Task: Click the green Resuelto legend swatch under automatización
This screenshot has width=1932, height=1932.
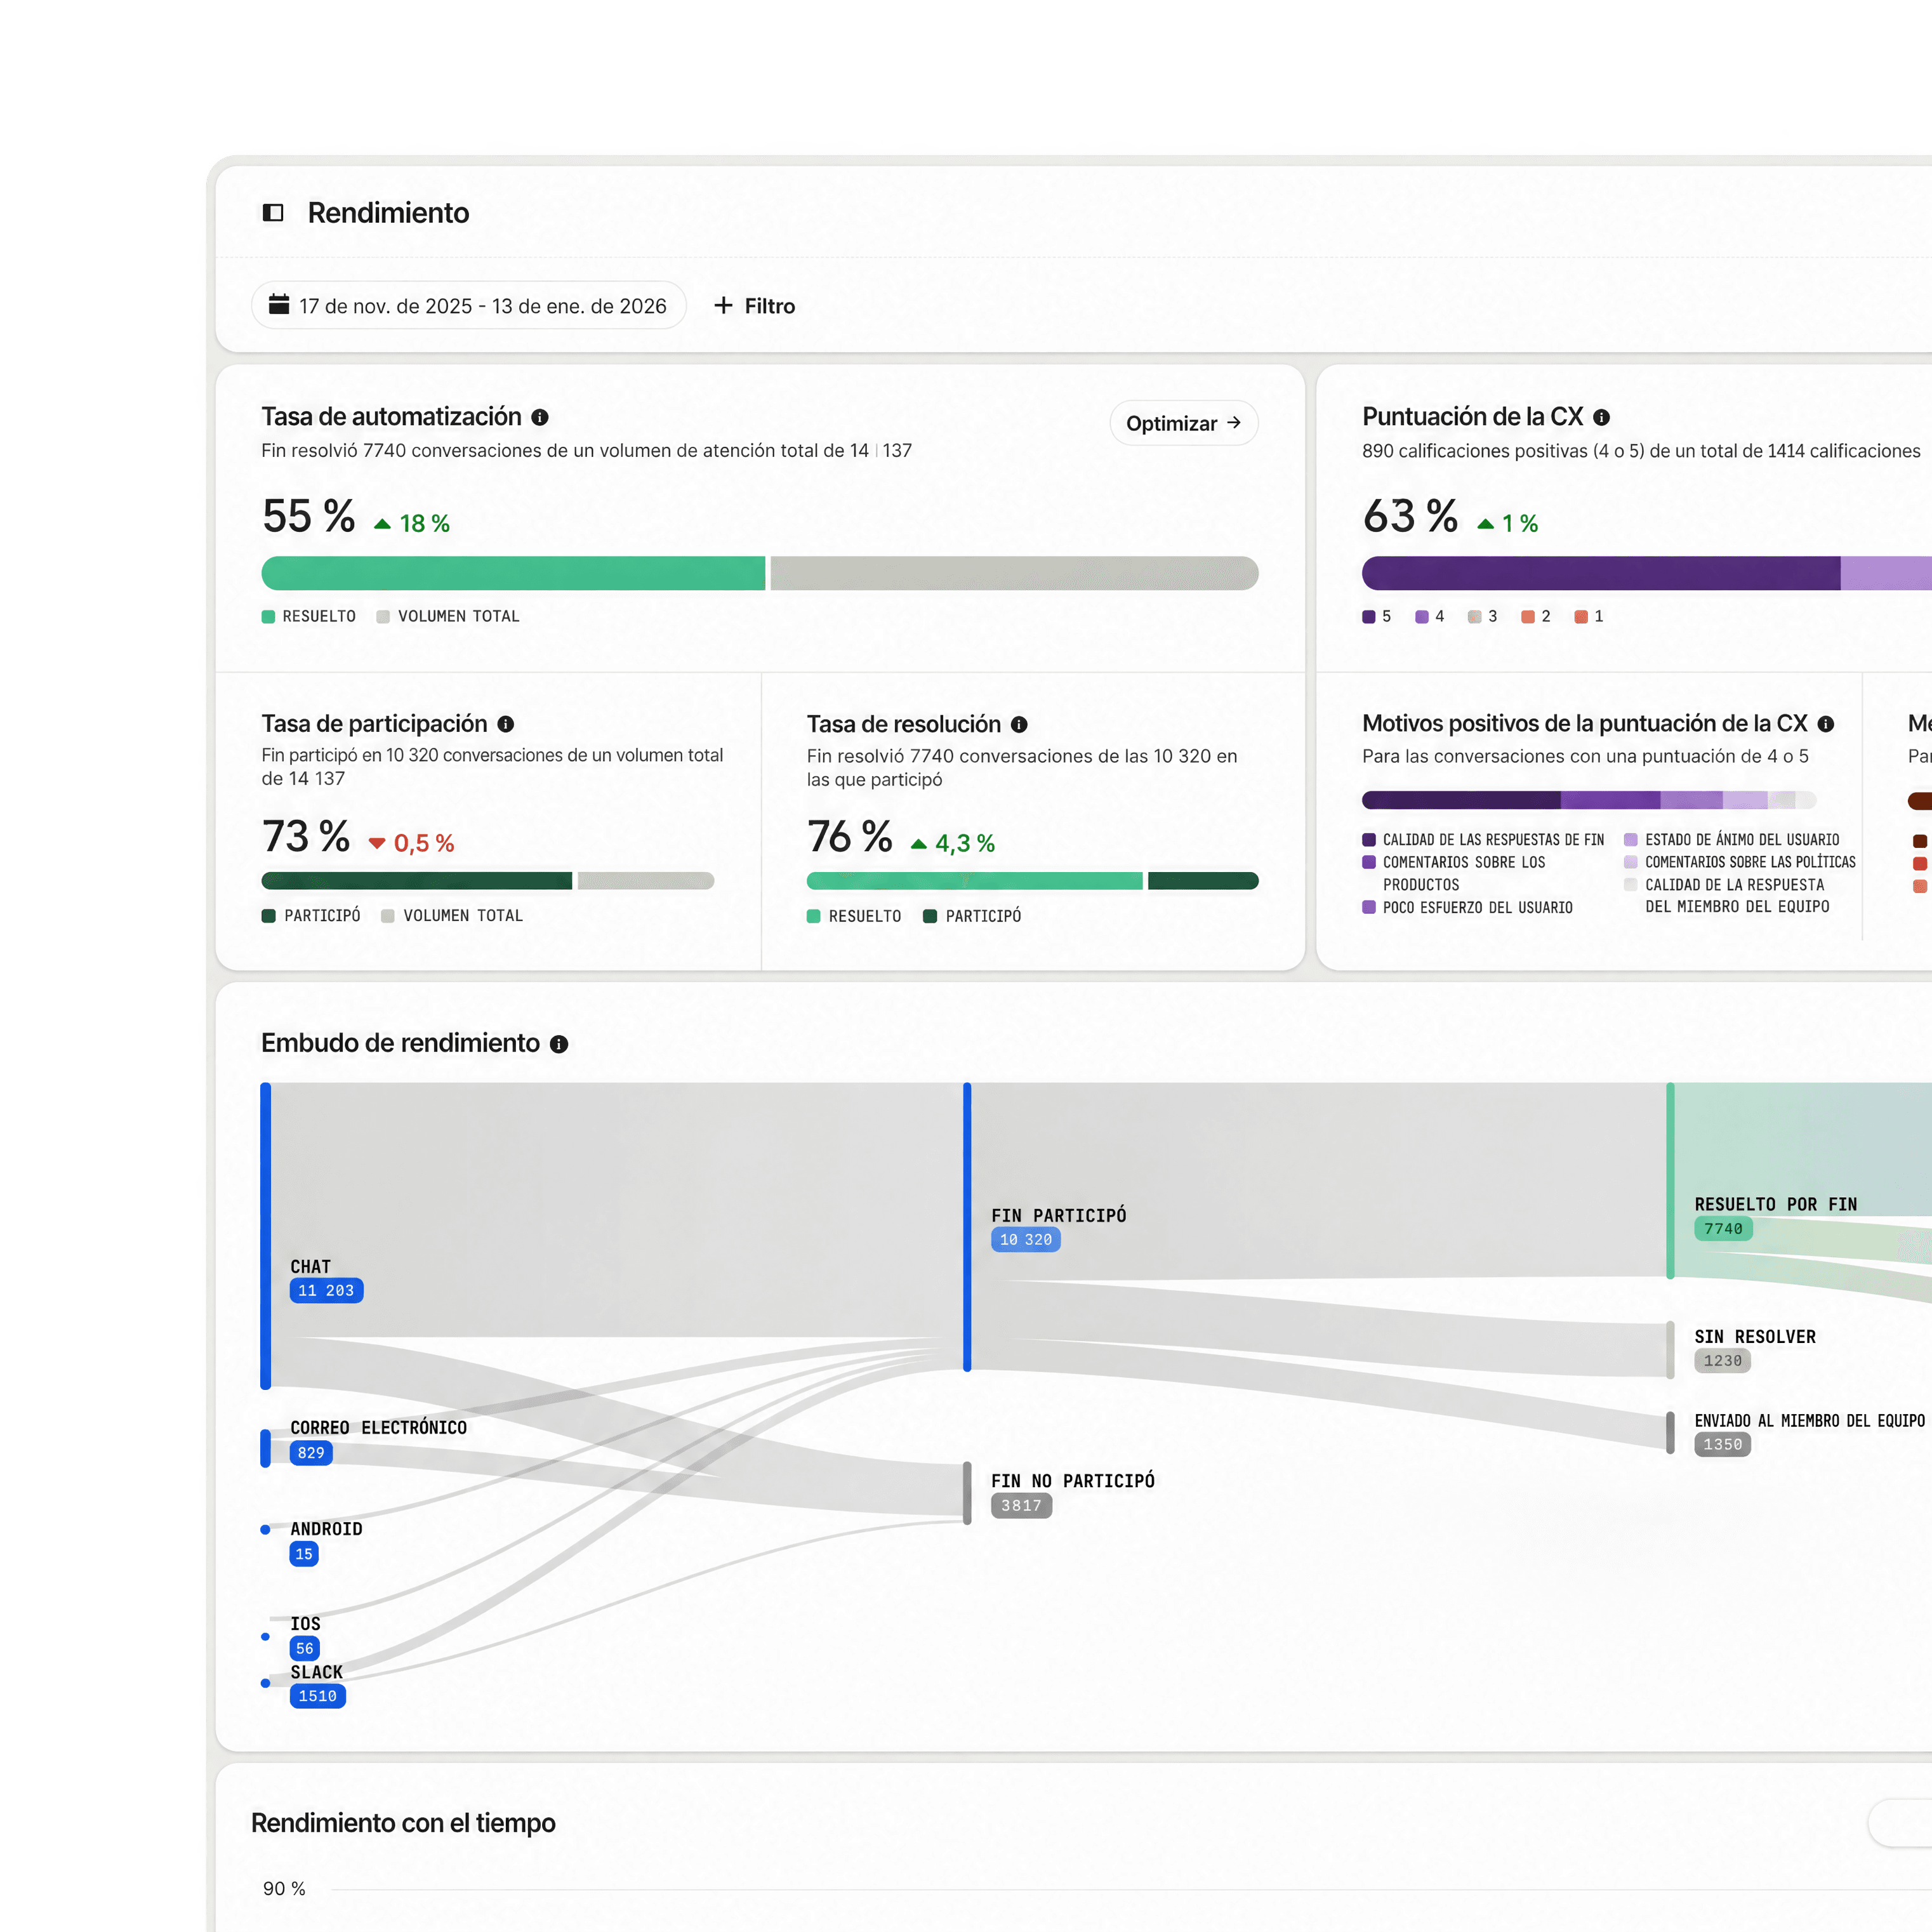Action: pyautogui.click(x=268, y=617)
